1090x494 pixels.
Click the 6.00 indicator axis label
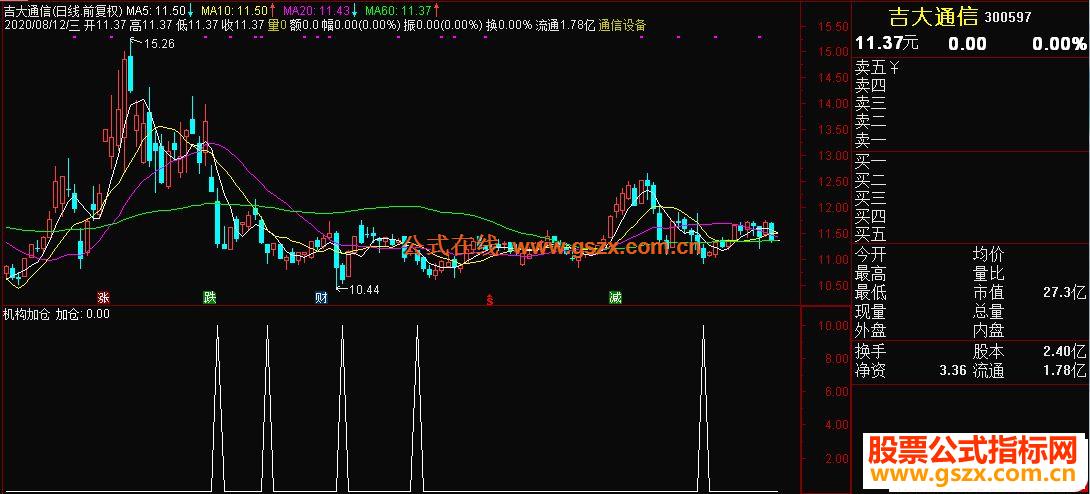[x=835, y=392]
